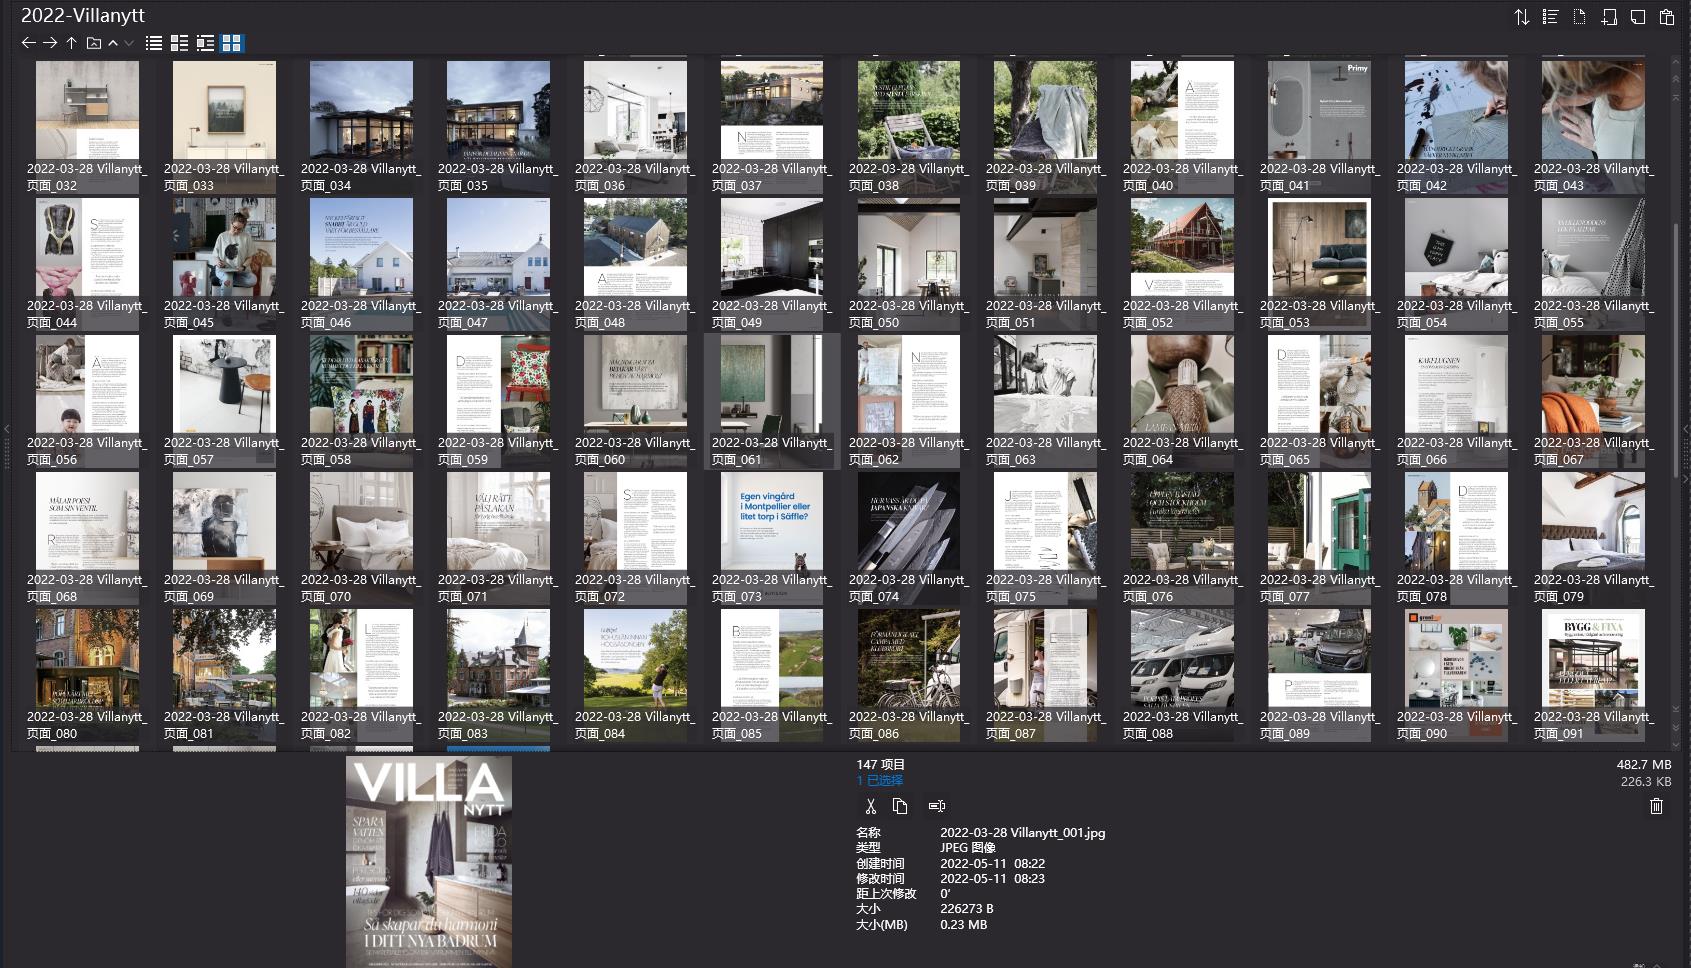The image size is (1691, 968).
Task: Select the Copy icon in details pane
Action: (901, 806)
